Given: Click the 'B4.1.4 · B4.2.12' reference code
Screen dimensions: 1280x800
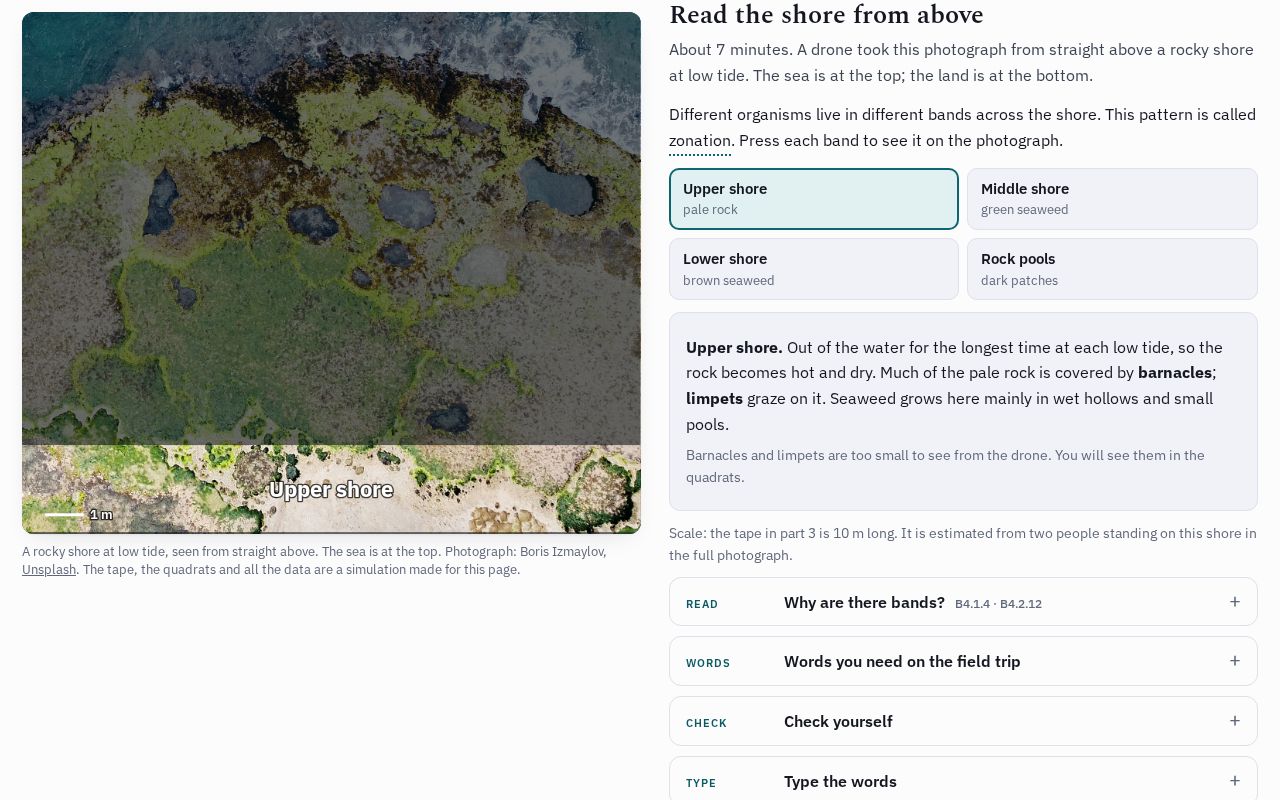Looking at the screenshot, I should pyautogui.click(x=998, y=604).
